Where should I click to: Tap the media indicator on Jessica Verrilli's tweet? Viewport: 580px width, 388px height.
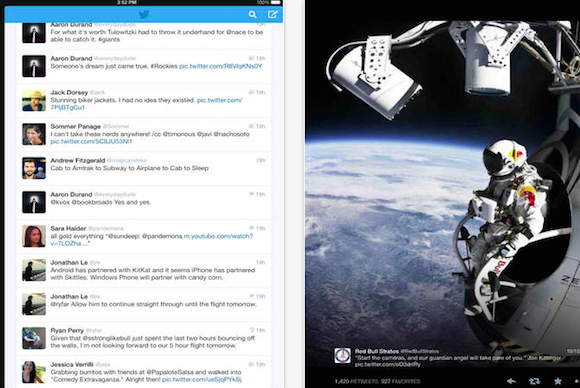(x=251, y=364)
